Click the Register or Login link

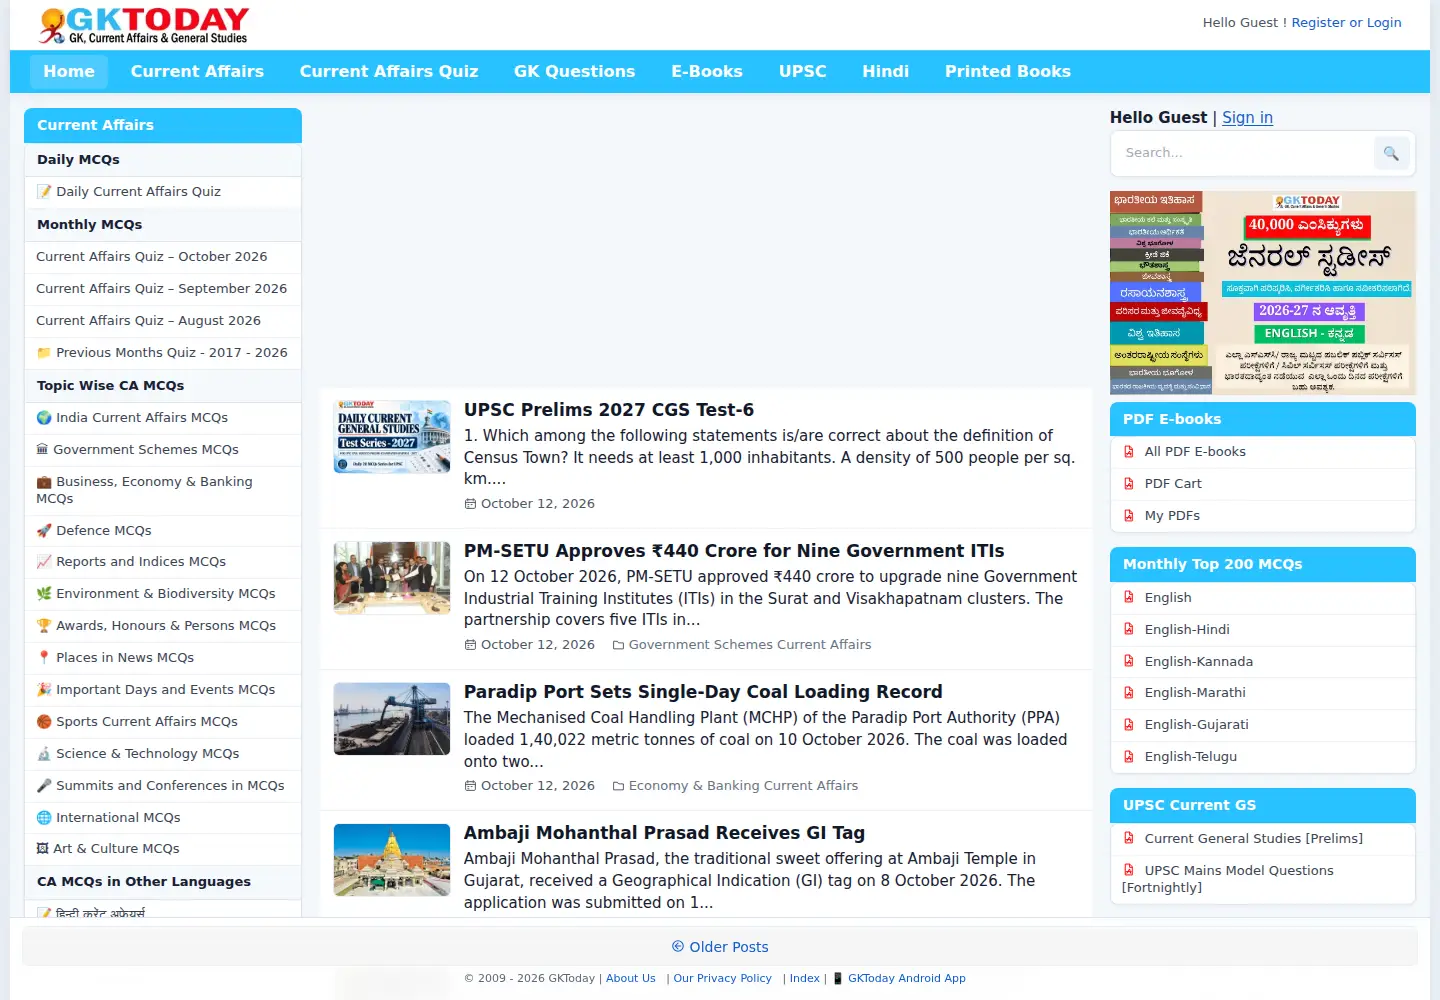1346,23
